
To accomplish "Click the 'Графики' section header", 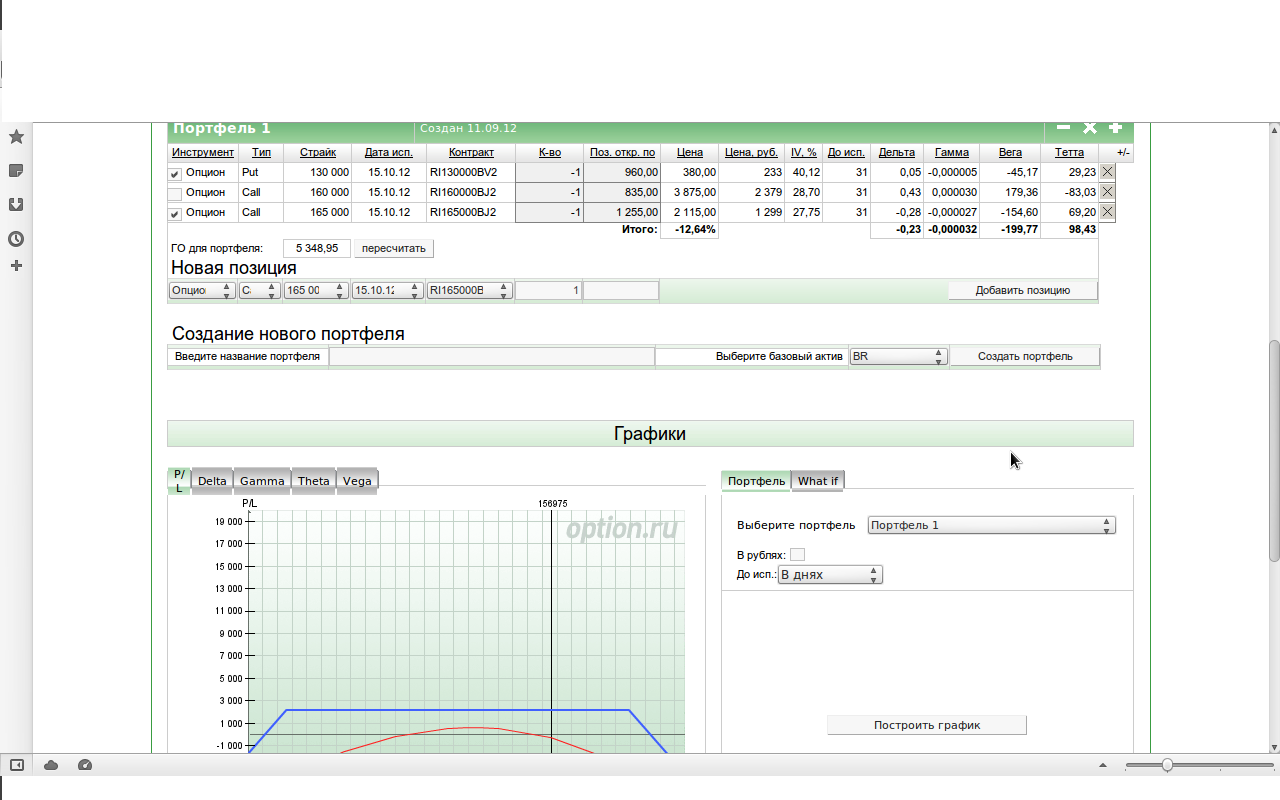I will pos(650,433).
